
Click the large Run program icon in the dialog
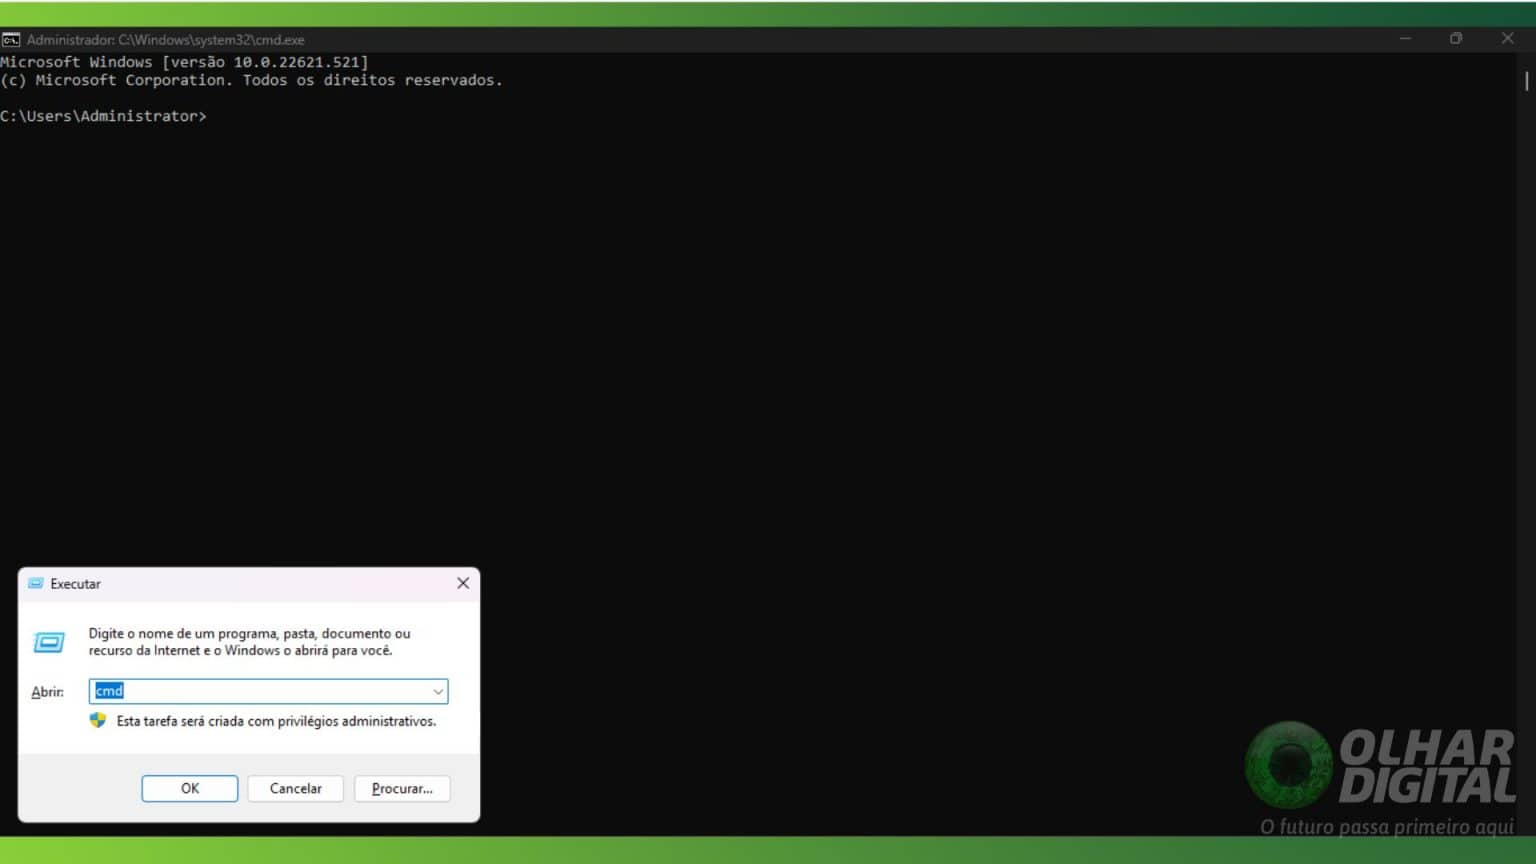coord(49,642)
